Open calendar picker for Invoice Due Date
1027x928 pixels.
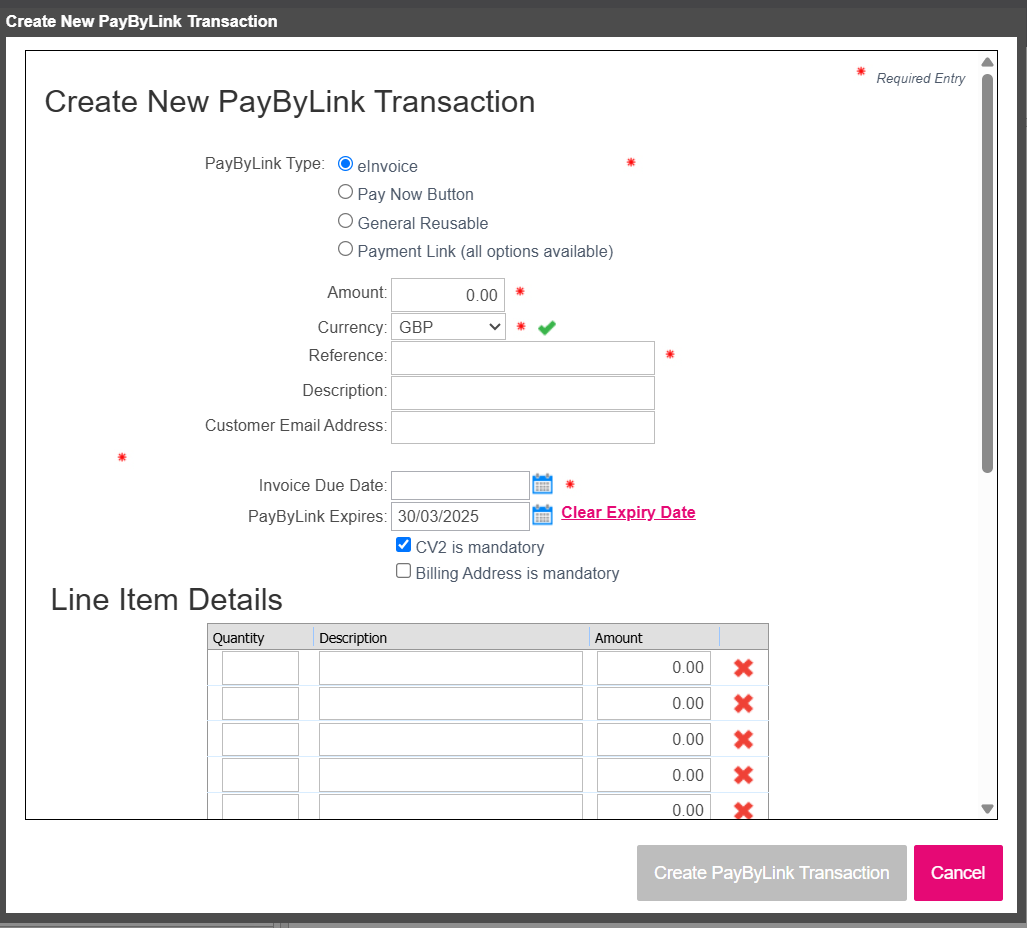tap(542, 485)
